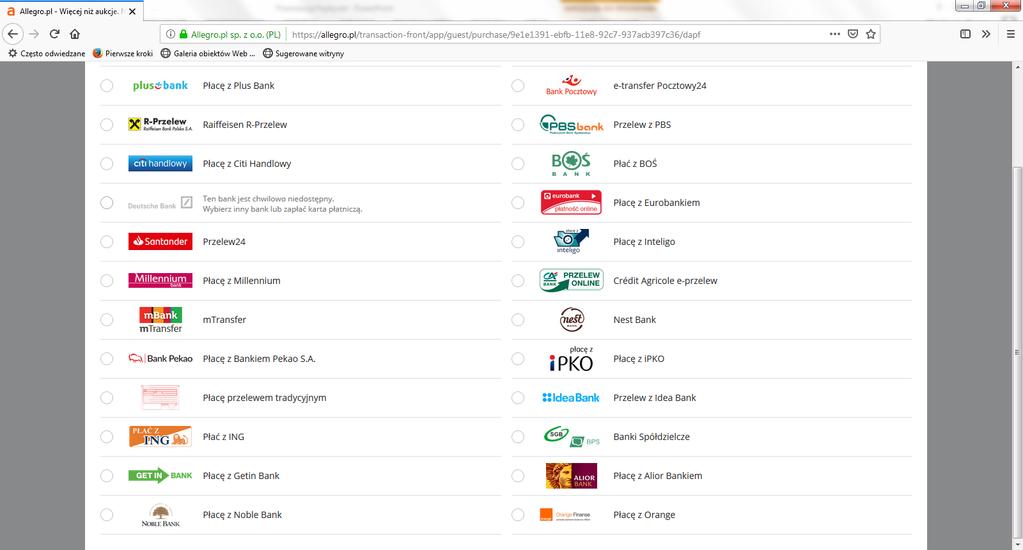
Task: Click the Santander logo
Action: (160, 241)
